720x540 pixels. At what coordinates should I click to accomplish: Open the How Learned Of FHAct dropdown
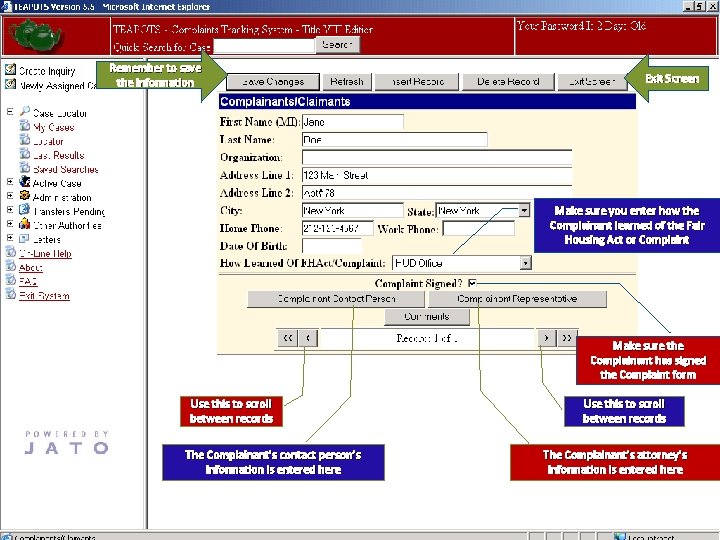[525, 263]
